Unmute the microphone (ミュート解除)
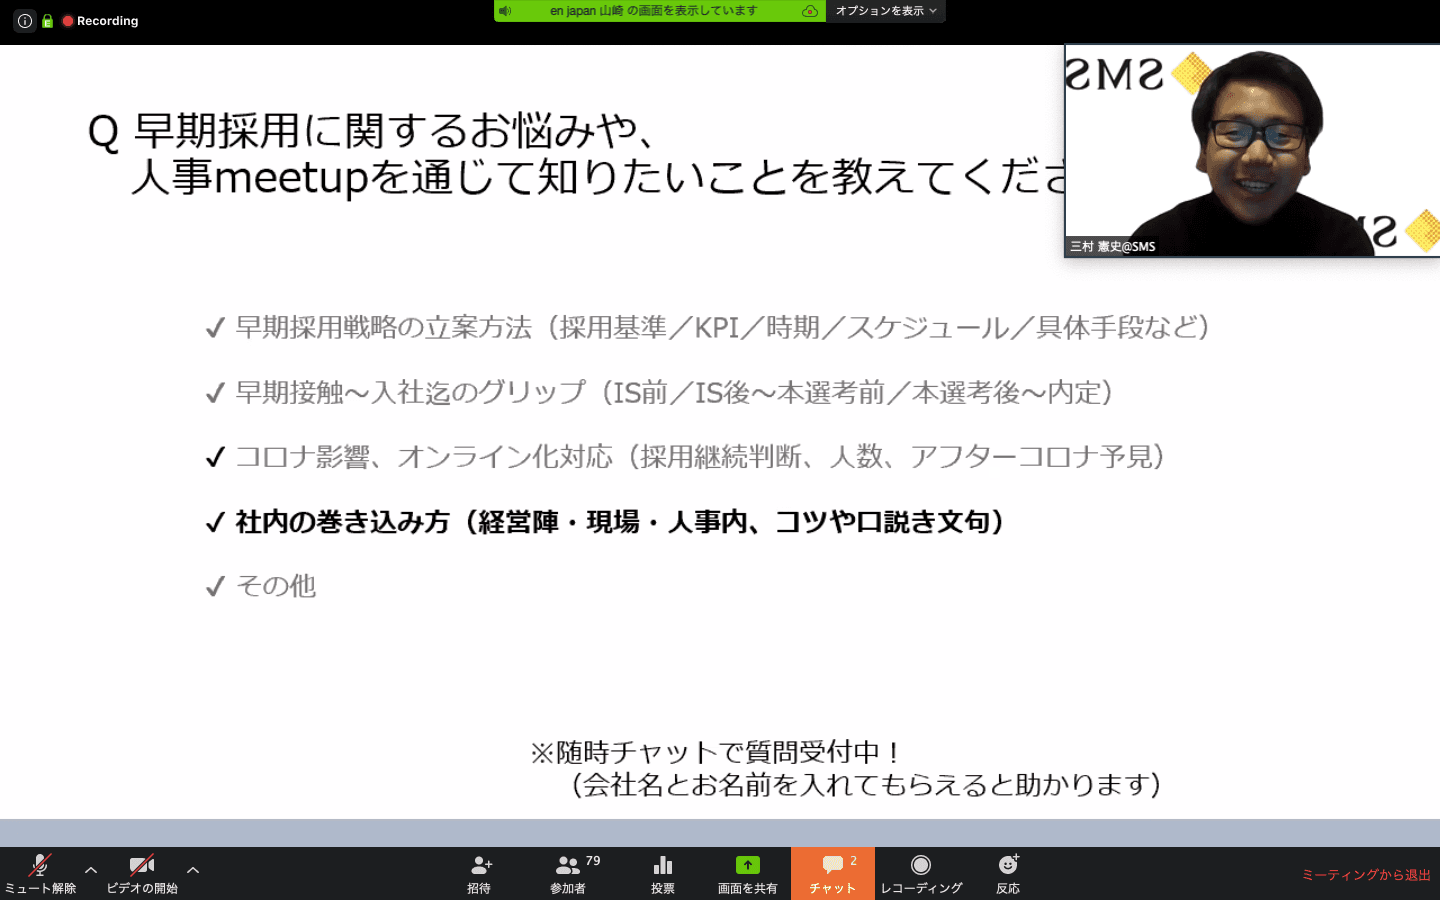 [x=40, y=873]
